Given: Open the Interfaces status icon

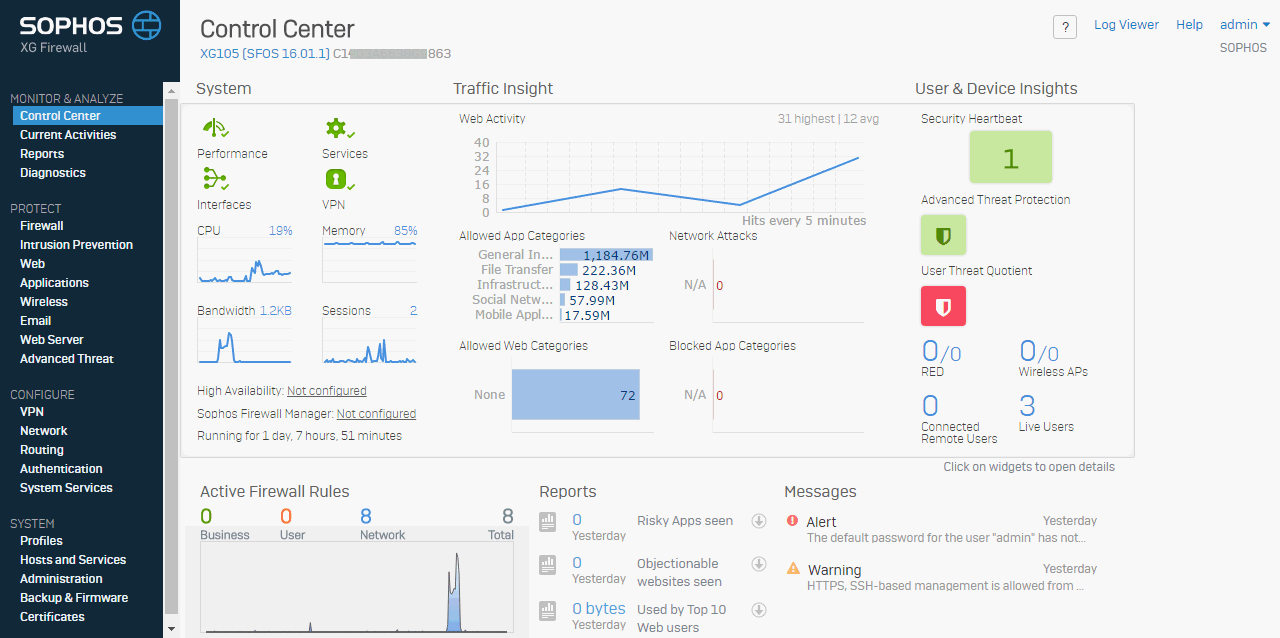Looking at the screenshot, I should click(215, 179).
